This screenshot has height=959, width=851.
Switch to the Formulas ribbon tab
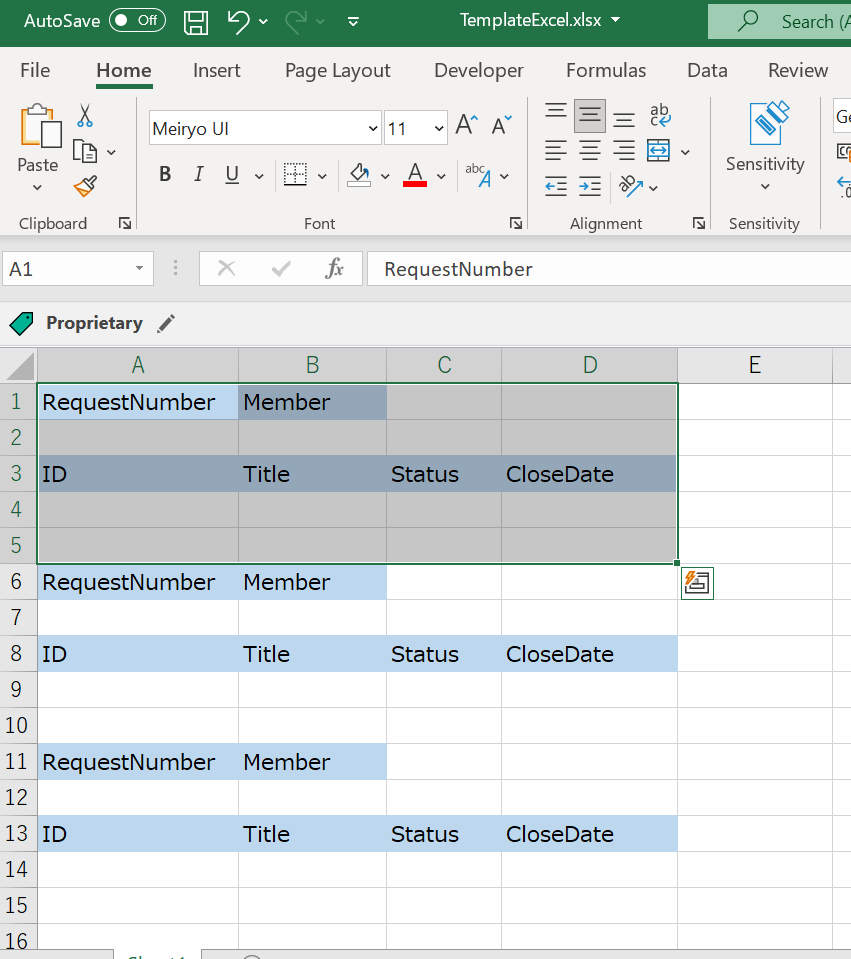[x=605, y=70]
